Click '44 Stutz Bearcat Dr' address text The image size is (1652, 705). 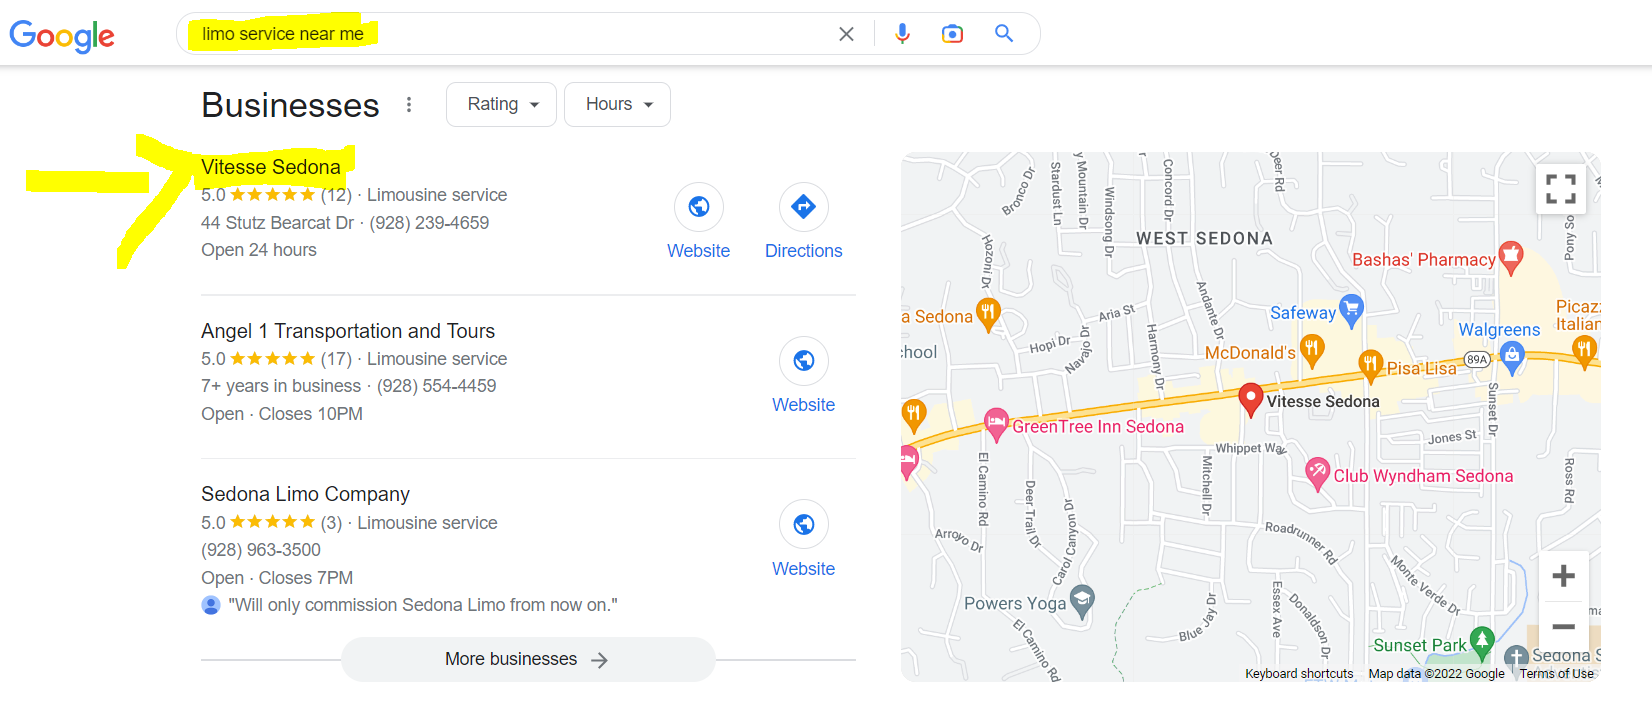tap(278, 223)
